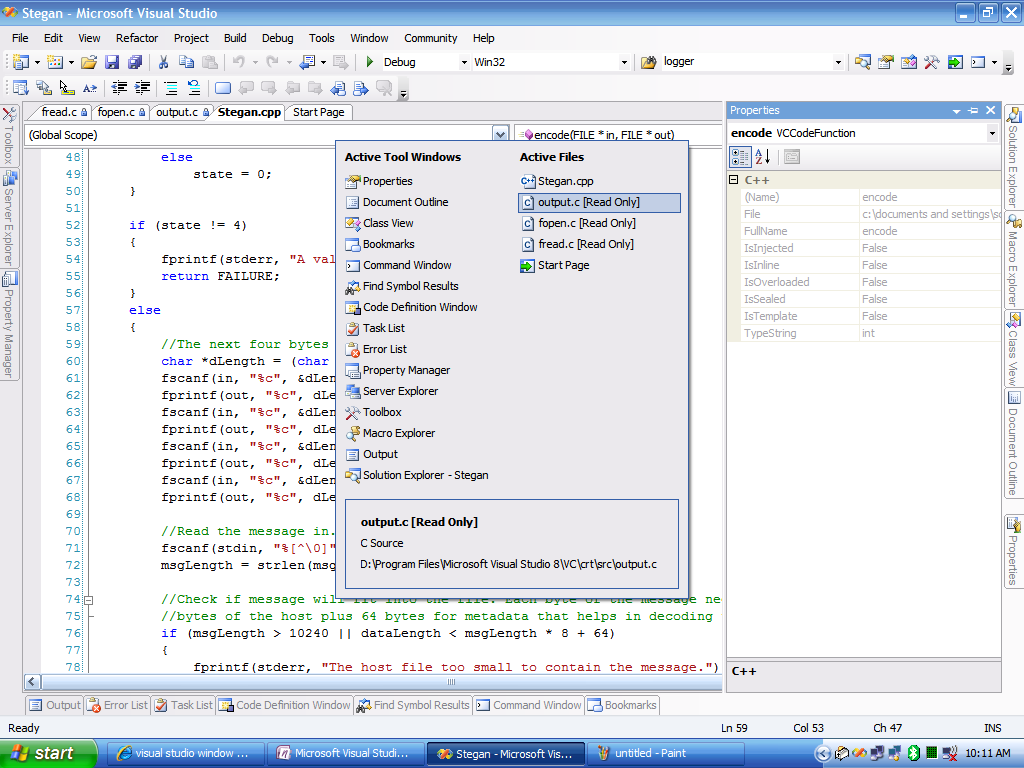Switch Properties to Alphabetical sorting

(762, 156)
